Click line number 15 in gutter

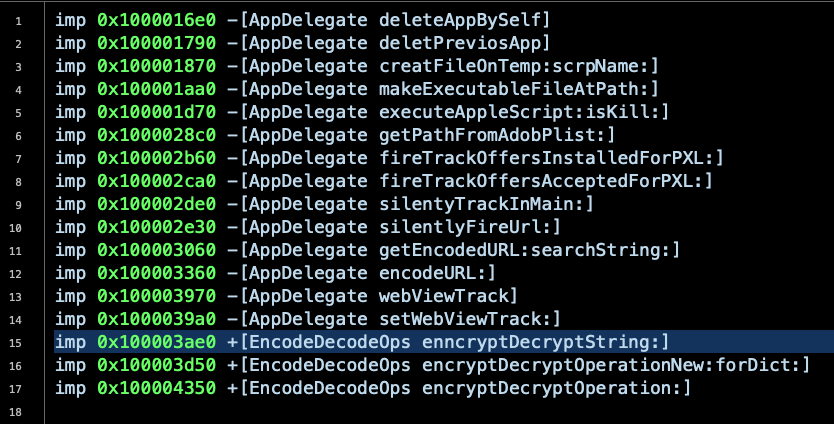tap(22, 342)
